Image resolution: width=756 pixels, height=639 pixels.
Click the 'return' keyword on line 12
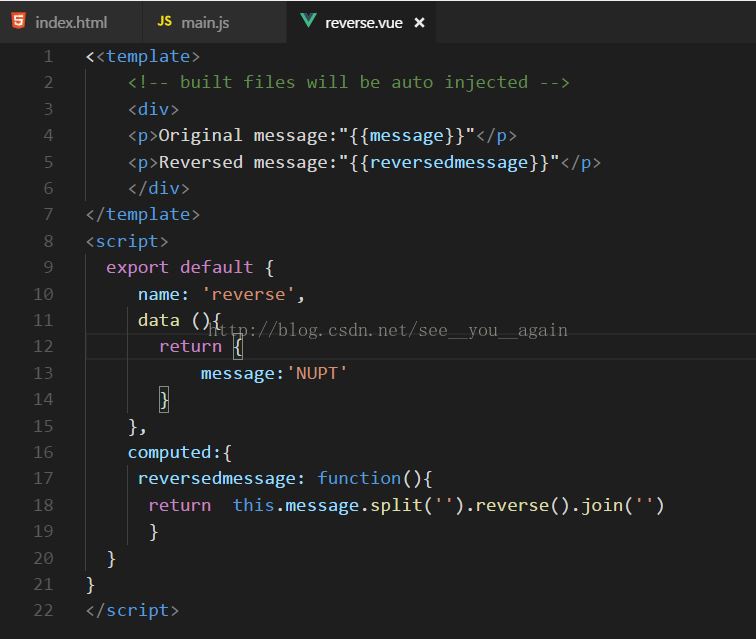[190, 346]
